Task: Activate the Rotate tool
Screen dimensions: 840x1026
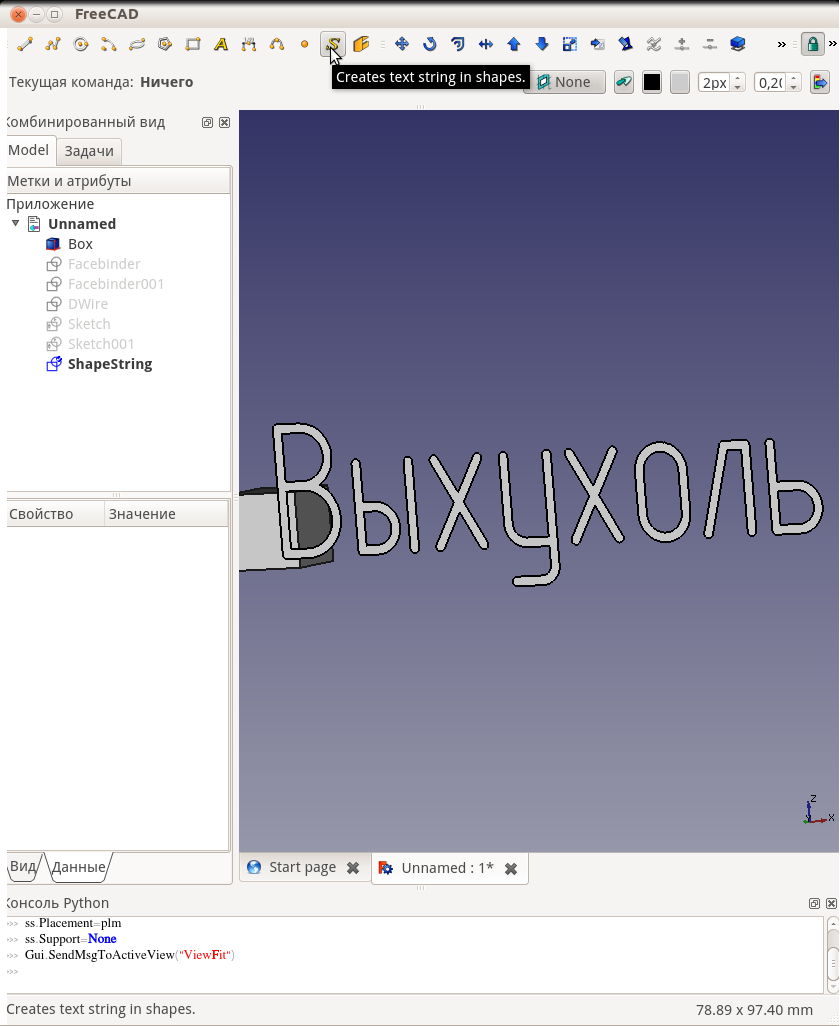Action: (x=430, y=44)
